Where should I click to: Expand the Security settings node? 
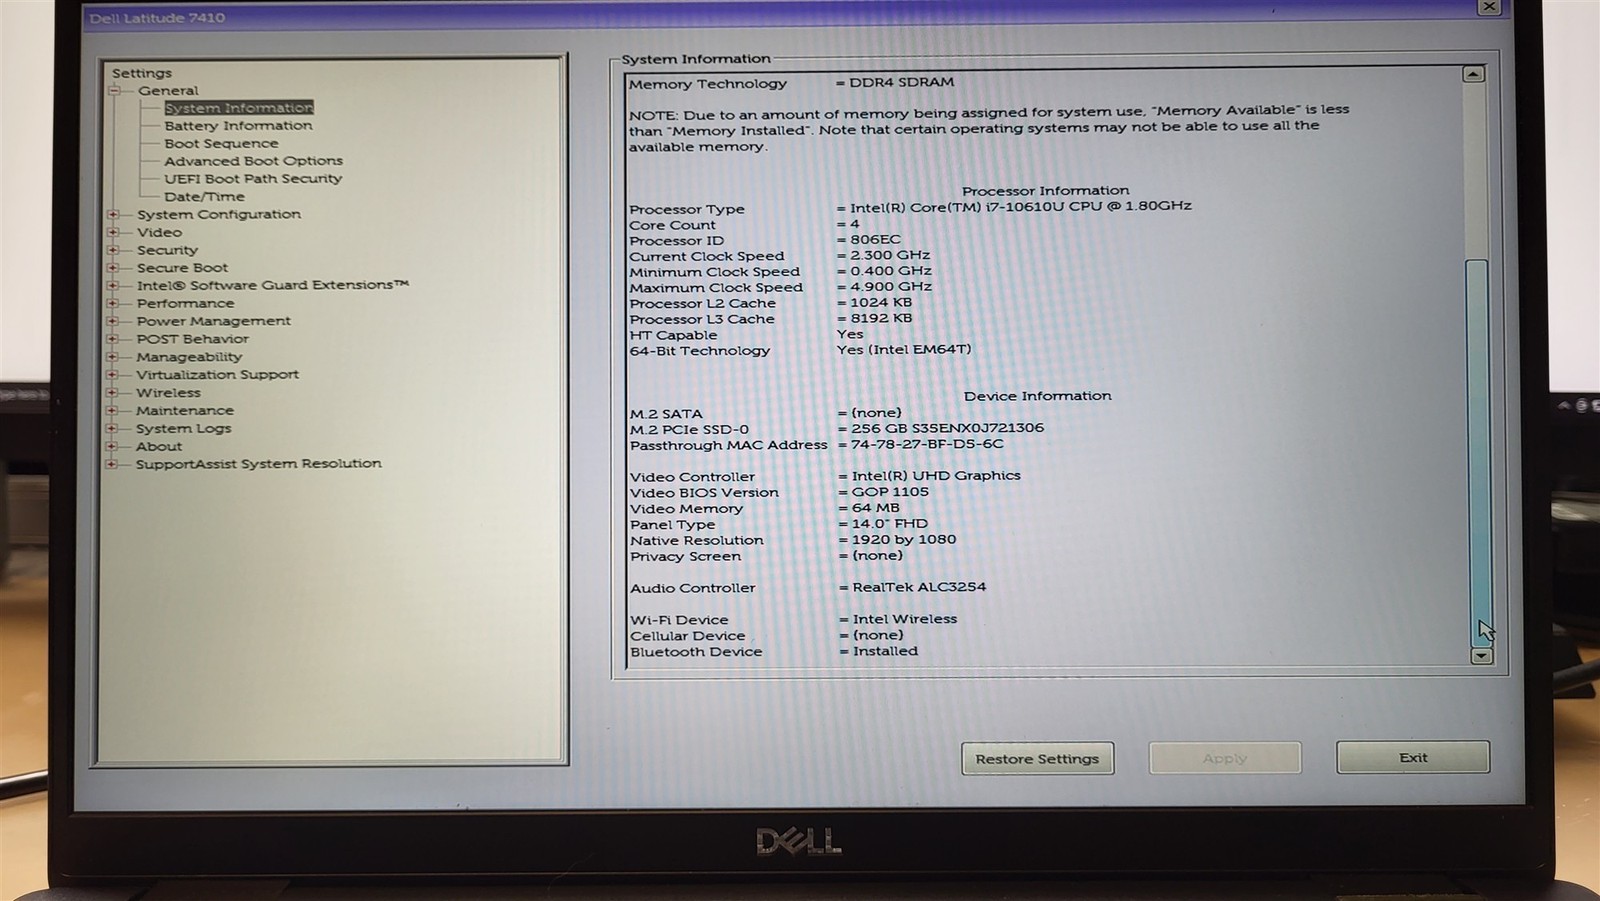tap(113, 251)
